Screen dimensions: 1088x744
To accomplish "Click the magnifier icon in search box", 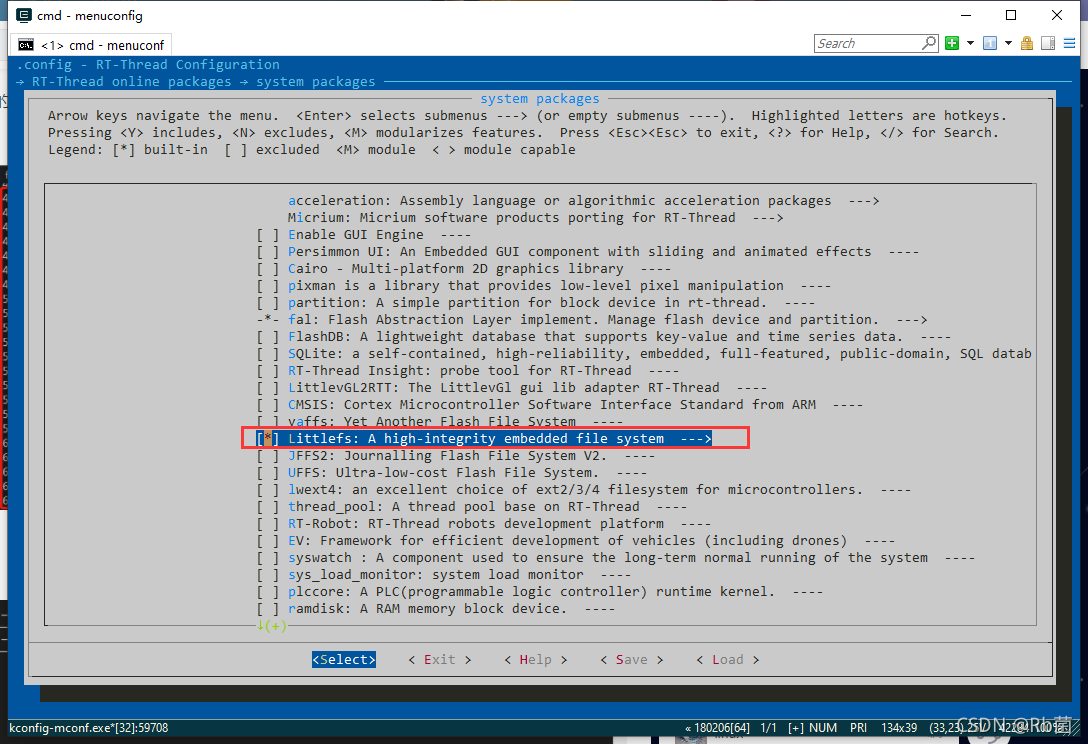I will pyautogui.click(x=928, y=43).
